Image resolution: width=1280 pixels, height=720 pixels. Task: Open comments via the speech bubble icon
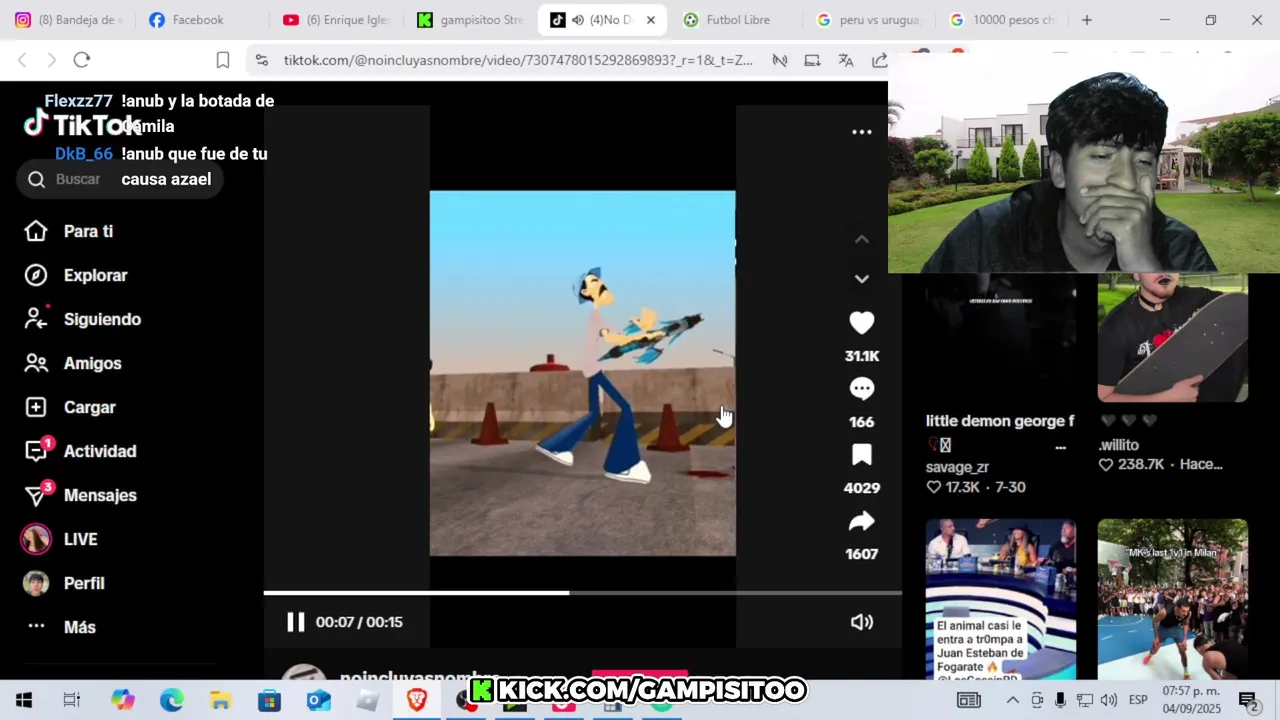point(861,388)
